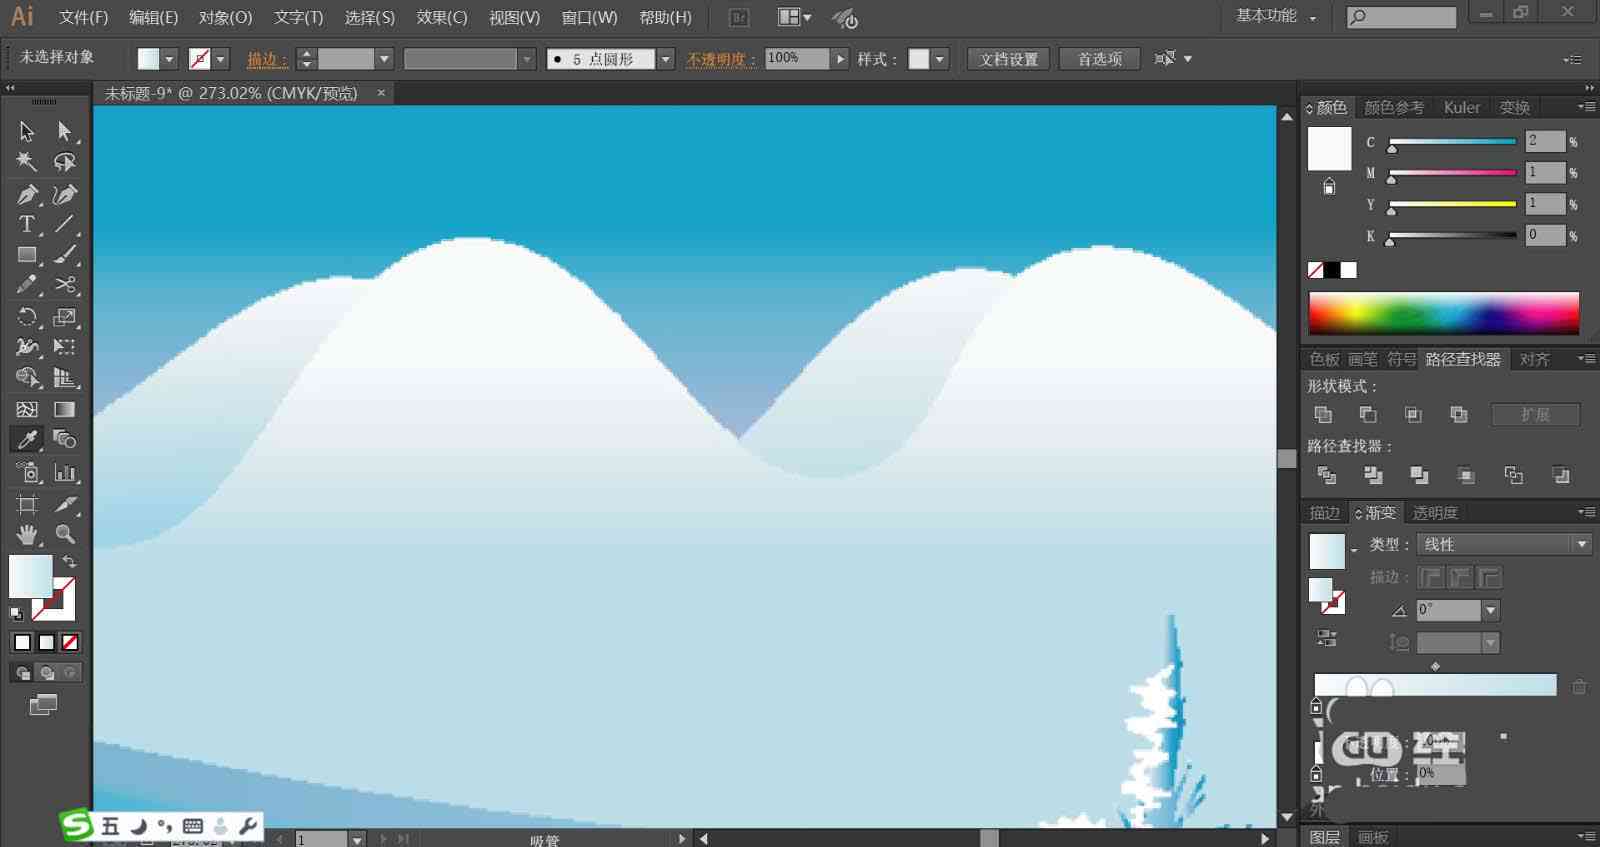
Task: Click the 扩展 button in Pathfinder
Action: (x=1536, y=414)
